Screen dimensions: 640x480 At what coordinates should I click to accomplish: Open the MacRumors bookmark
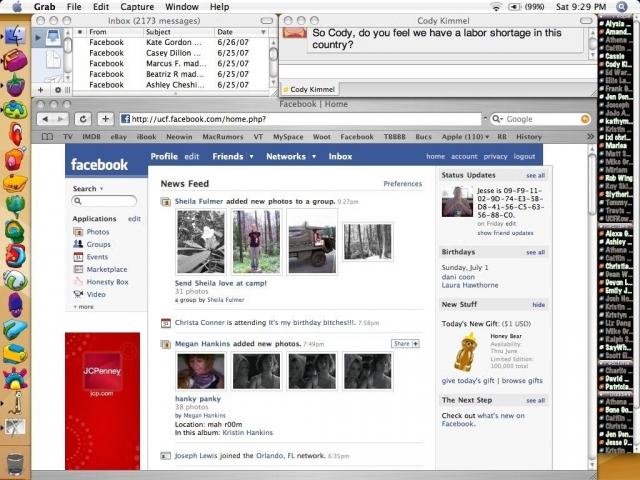tap(222, 137)
